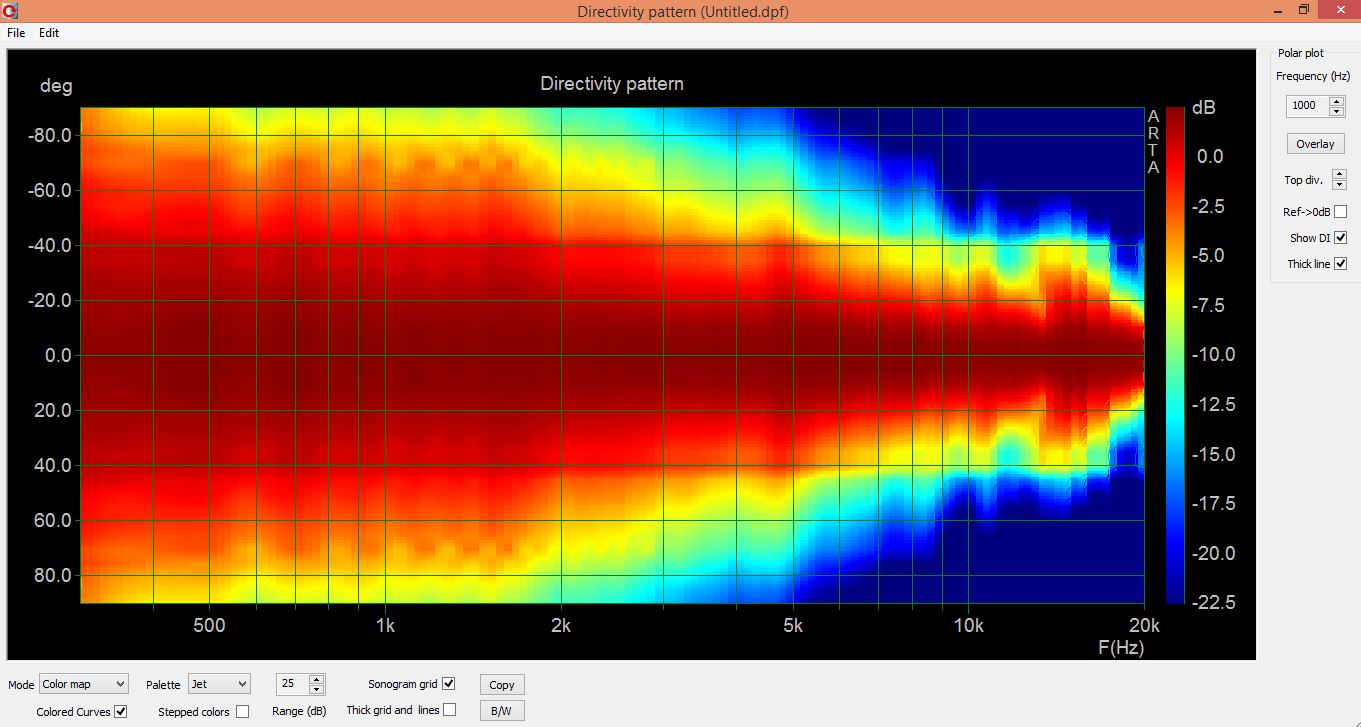The image size is (1361, 727).
Task: Expand the Palette dropdown set to Jet
Action: [219, 684]
